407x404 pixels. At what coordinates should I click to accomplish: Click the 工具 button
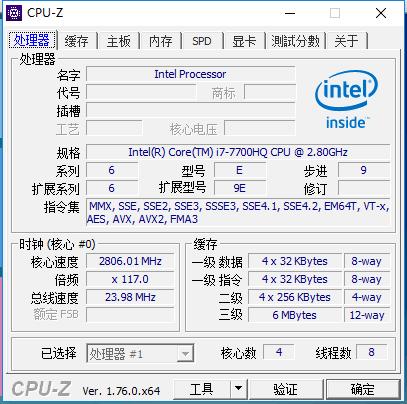(x=202, y=388)
